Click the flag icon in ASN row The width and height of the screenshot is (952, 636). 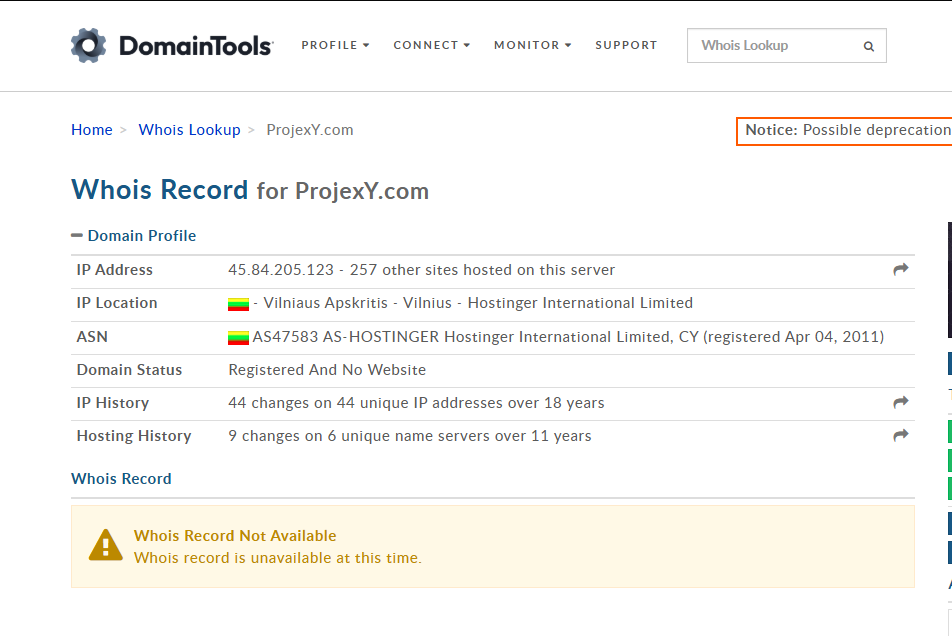239,337
